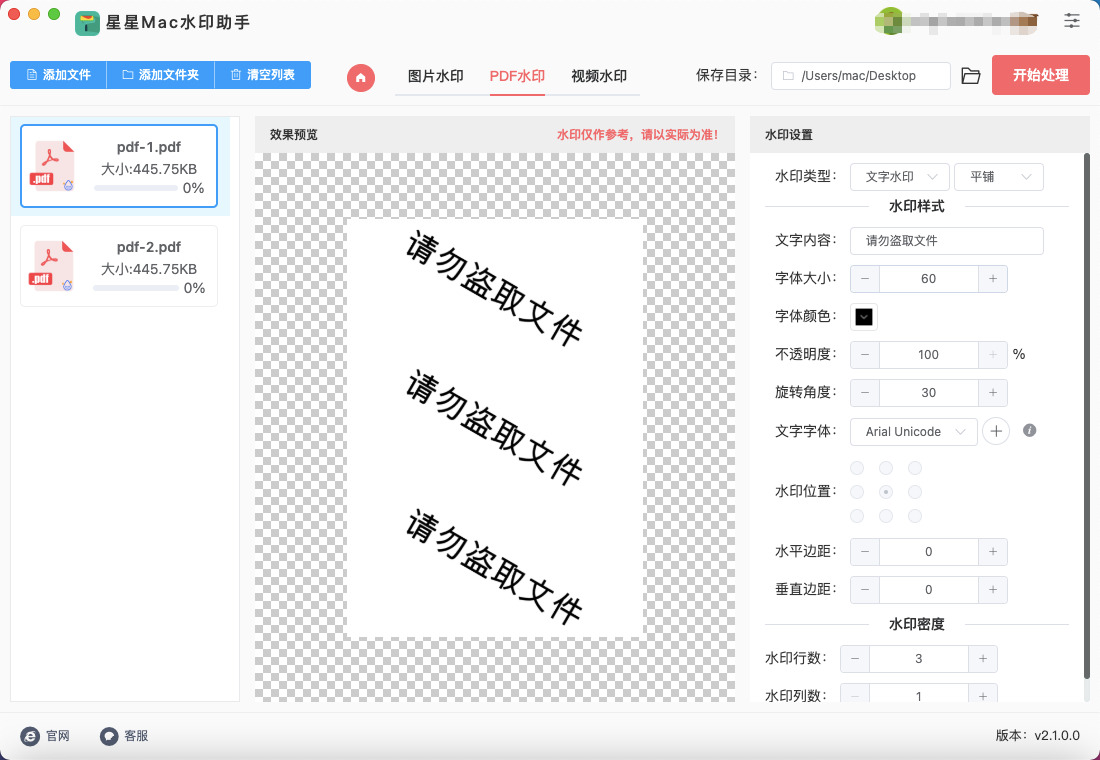Click the 开始处理 start button
This screenshot has height=760, width=1100.
(x=1040, y=75)
